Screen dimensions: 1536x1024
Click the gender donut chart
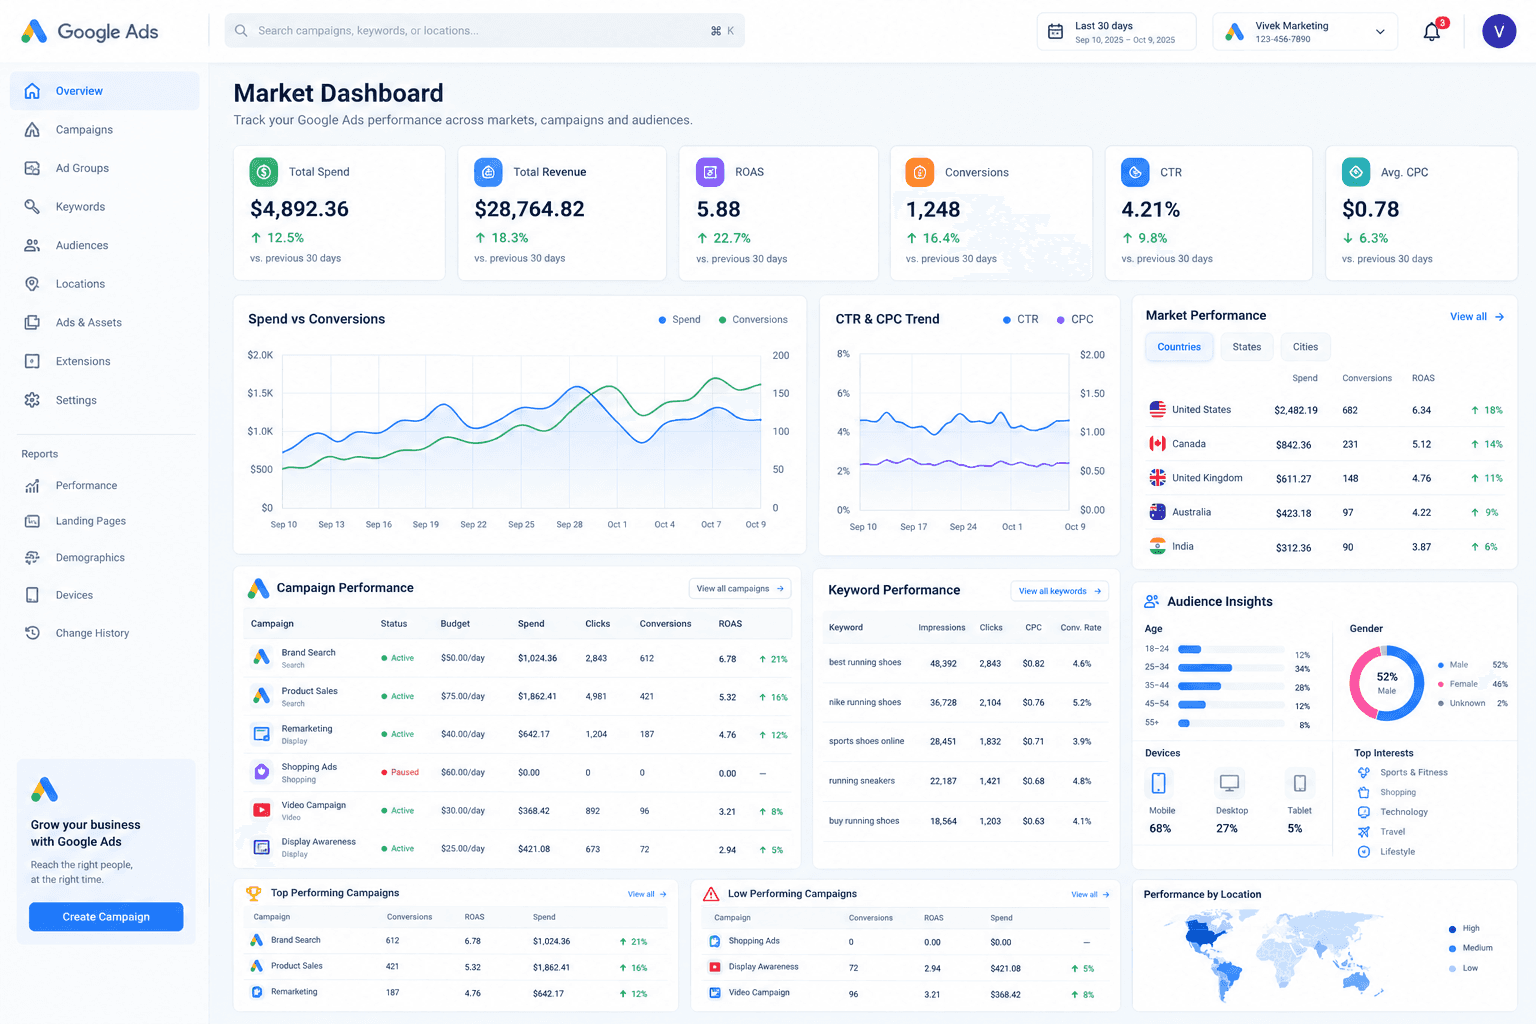(x=1387, y=683)
